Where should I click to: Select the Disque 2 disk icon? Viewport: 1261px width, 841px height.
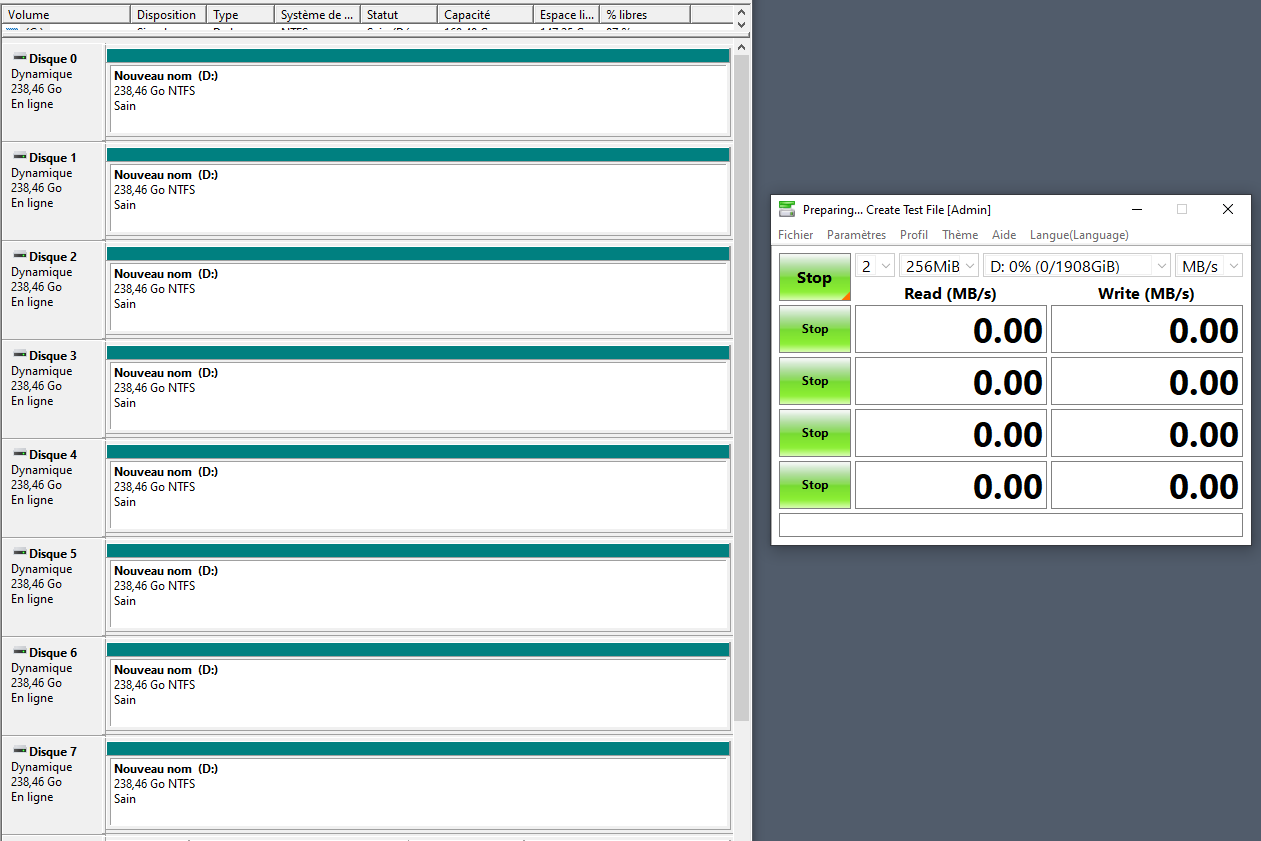pos(20,257)
